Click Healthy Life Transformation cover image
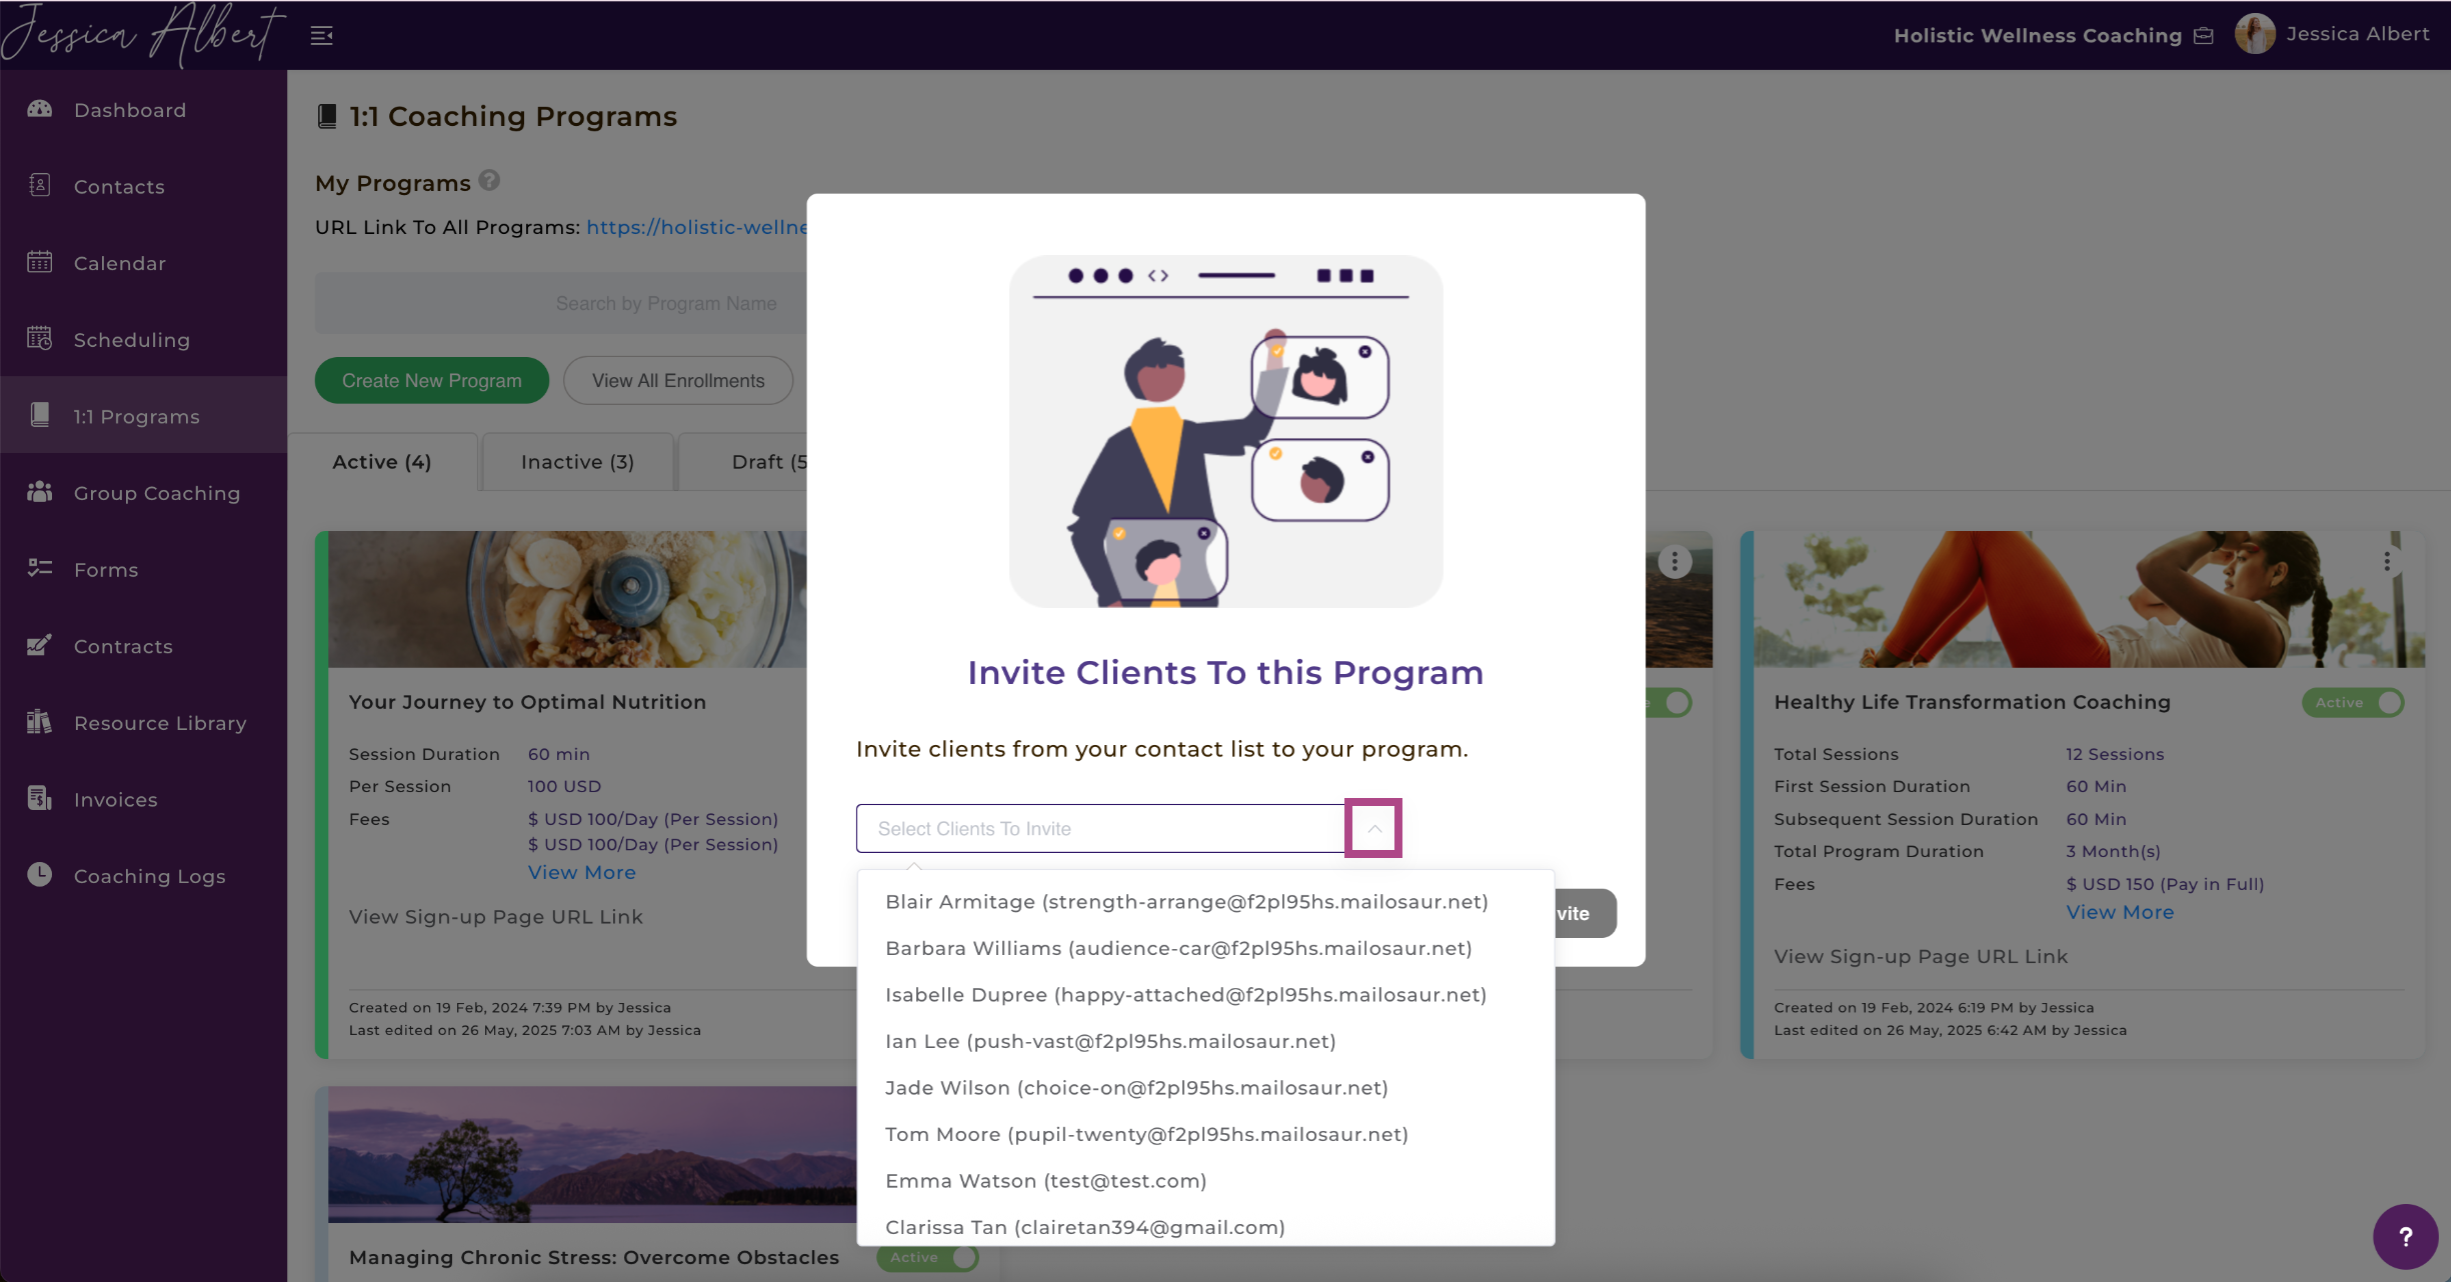Screen dimensions: 2451x1282 click(x=2089, y=599)
